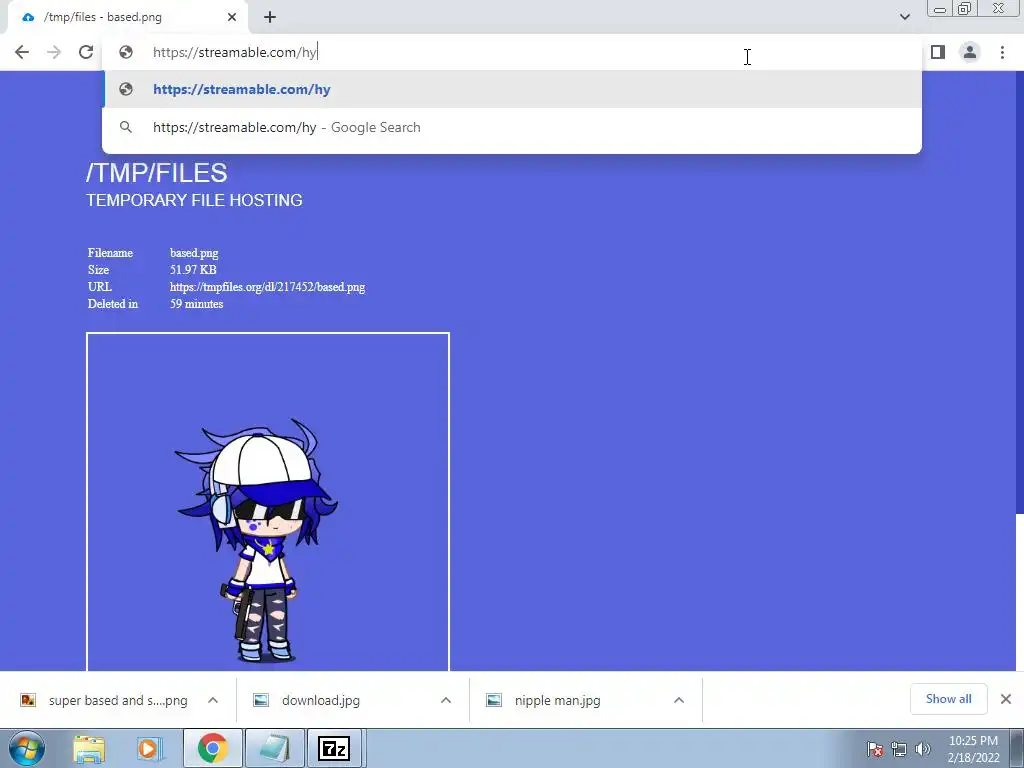The image size is (1024, 768).
Task: Toggle the browser side panel icon
Action: coord(938,52)
